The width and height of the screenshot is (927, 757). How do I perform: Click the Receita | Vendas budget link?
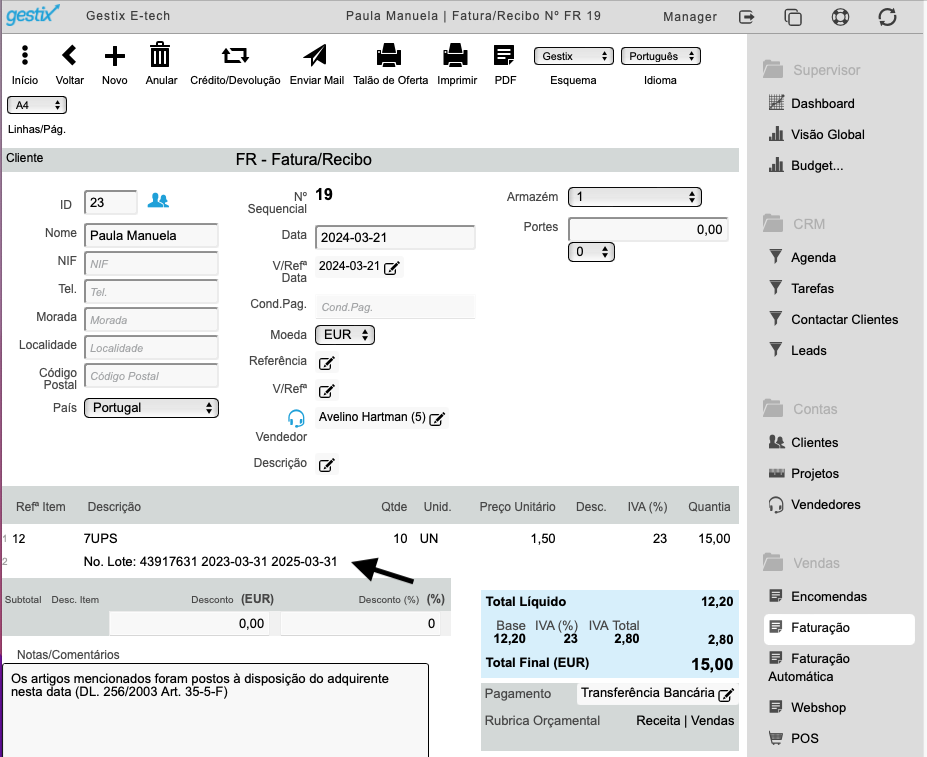[x=685, y=720]
